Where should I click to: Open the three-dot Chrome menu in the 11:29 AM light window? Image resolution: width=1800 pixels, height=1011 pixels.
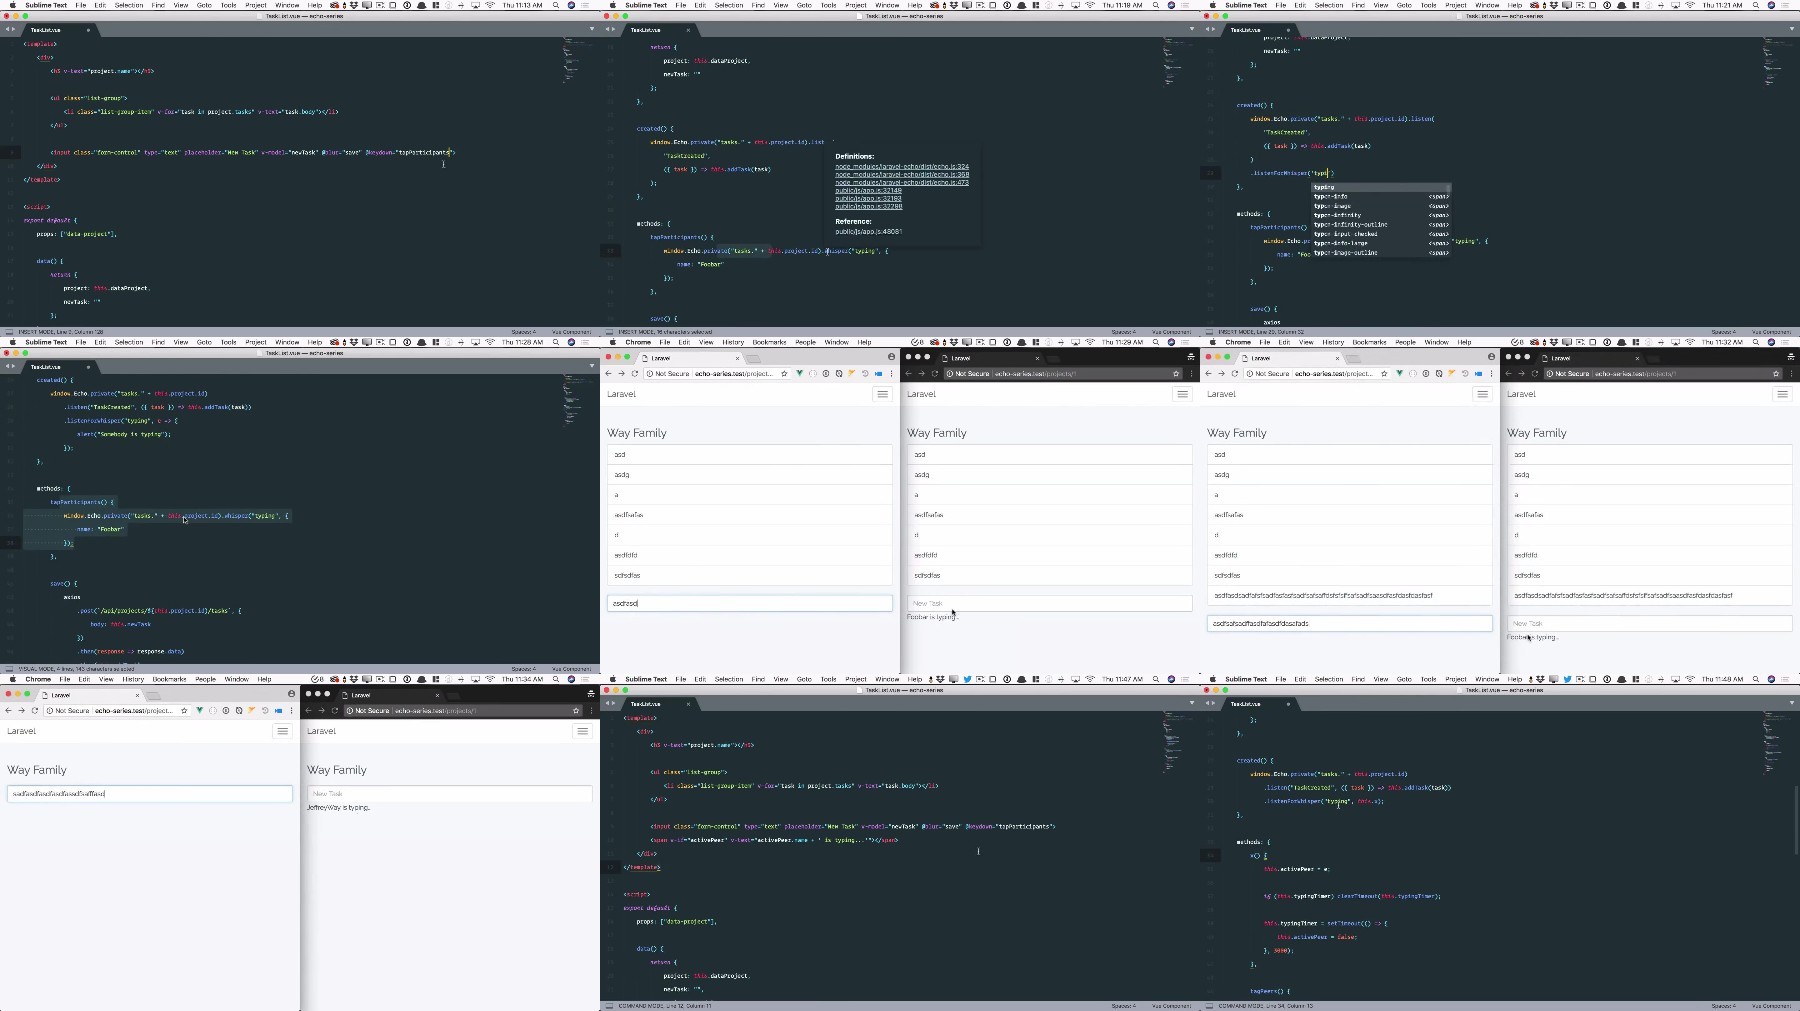click(x=891, y=373)
